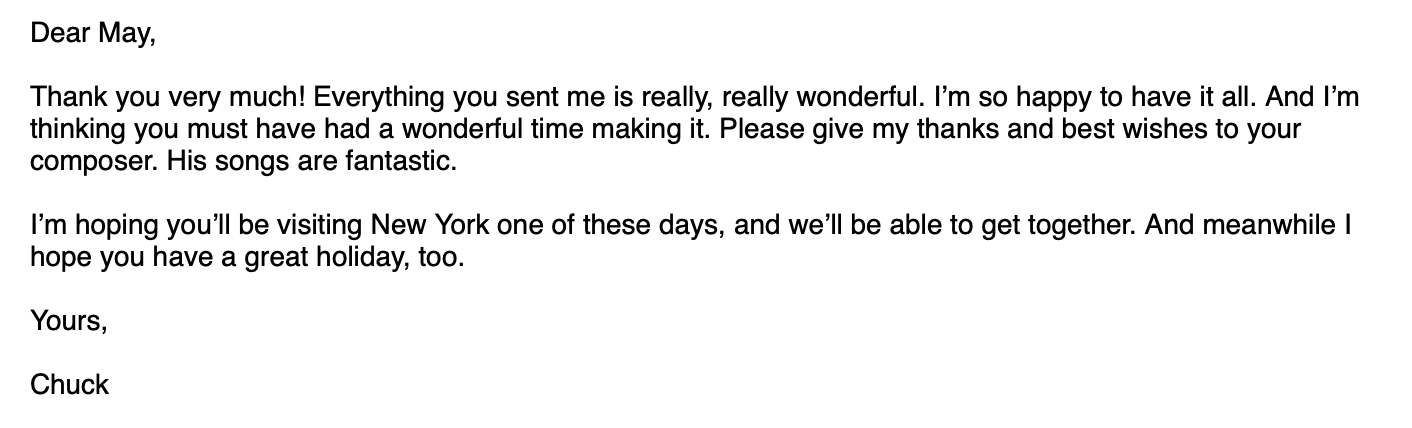1412x428 pixels.
Task: Click the closing "Yours,"
Action: (68, 321)
